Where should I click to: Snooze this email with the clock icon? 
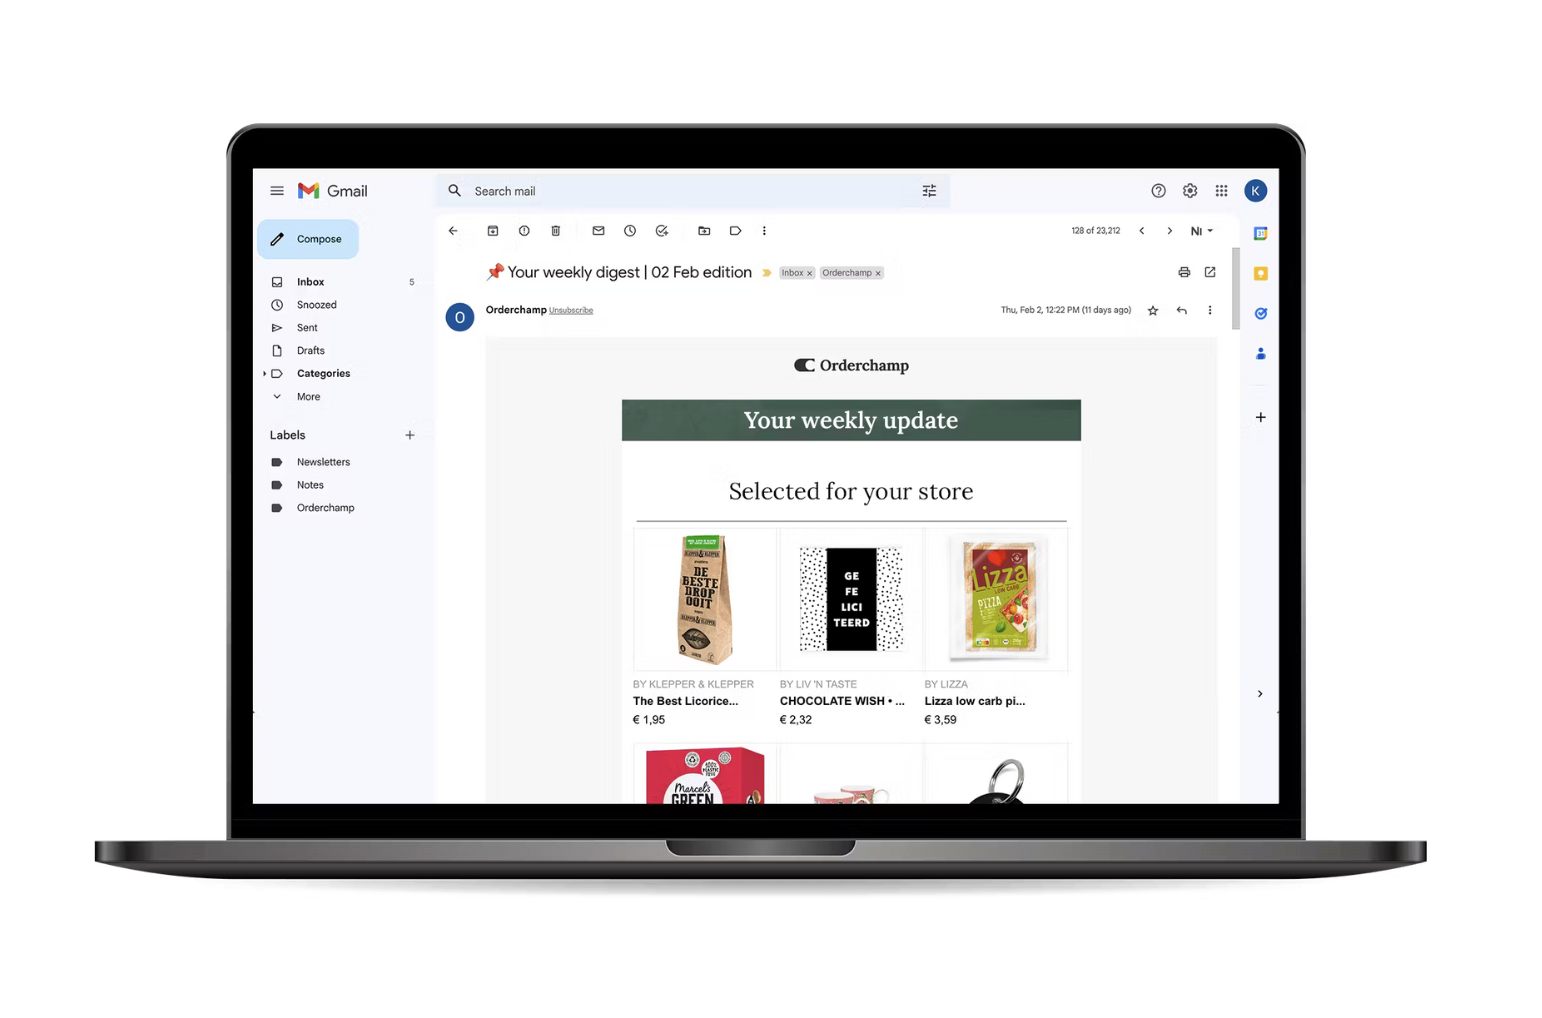630,231
